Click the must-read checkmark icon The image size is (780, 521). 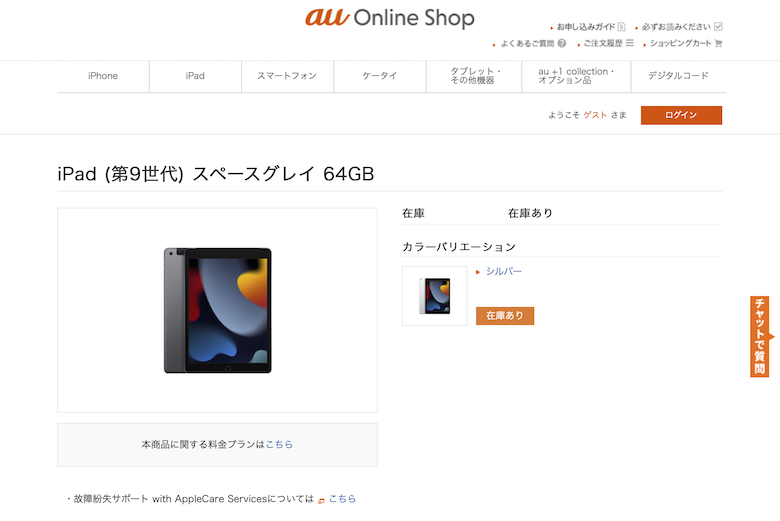[718, 26]
